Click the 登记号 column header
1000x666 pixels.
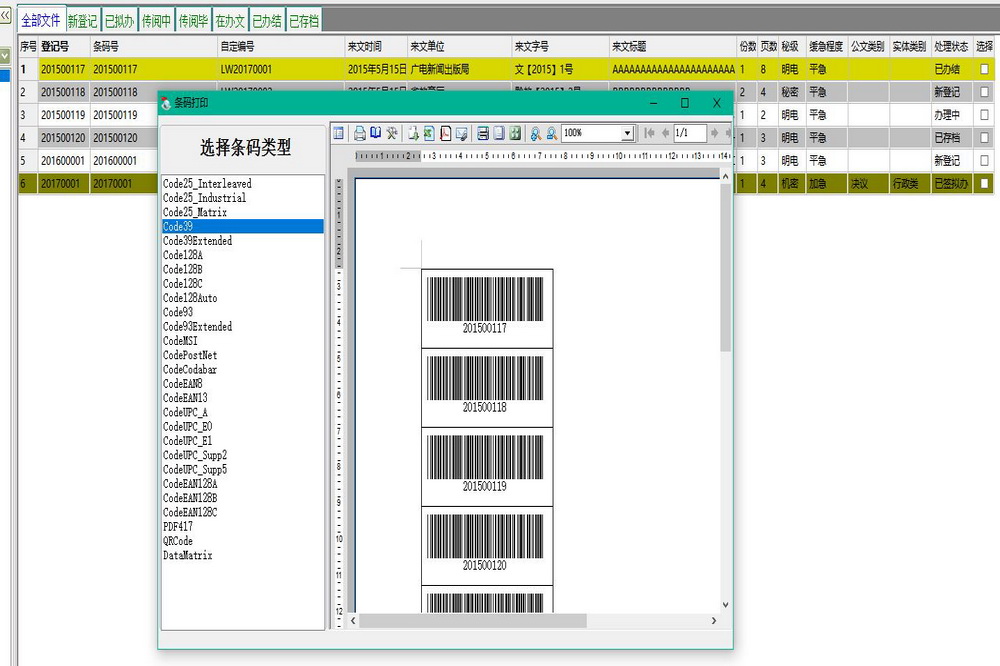point(64,46)
